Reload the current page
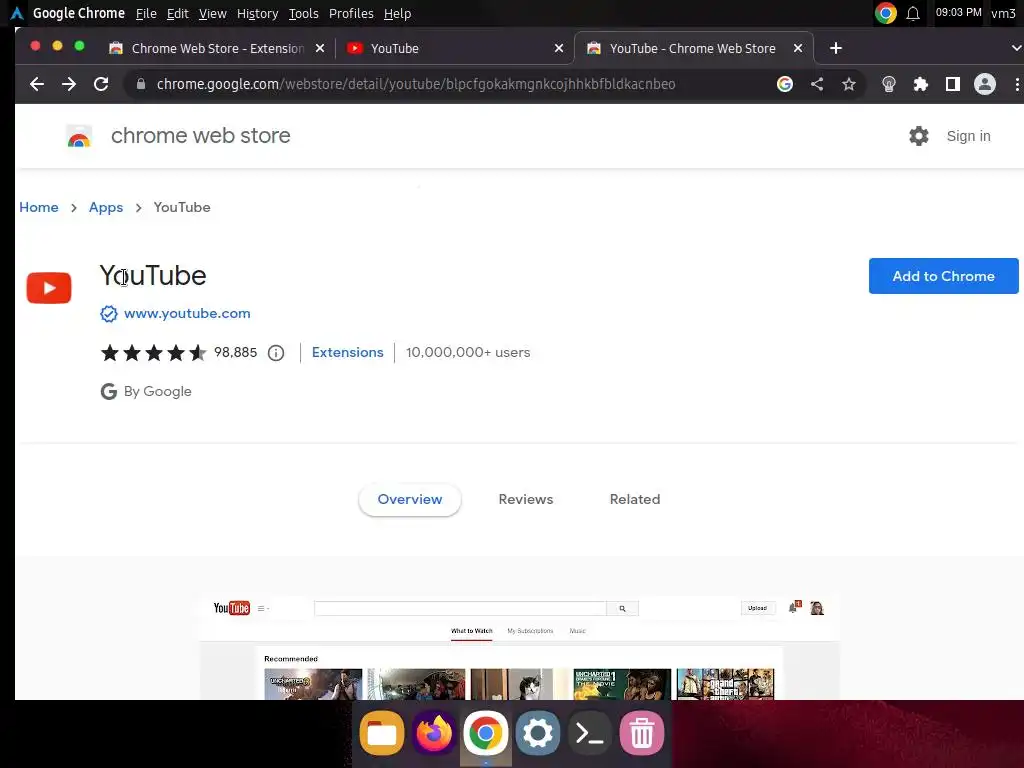The image size is (1024, 768). click(x=101, y=84)
